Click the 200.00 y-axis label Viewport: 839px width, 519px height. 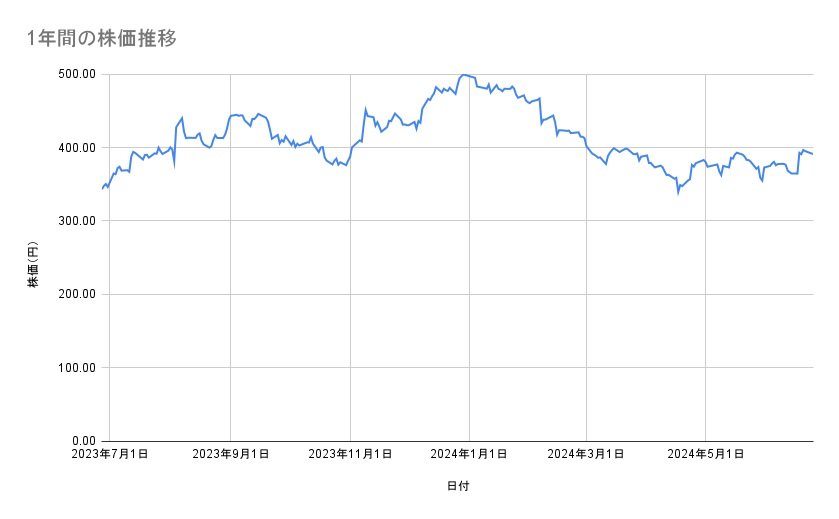pos(76,294)
